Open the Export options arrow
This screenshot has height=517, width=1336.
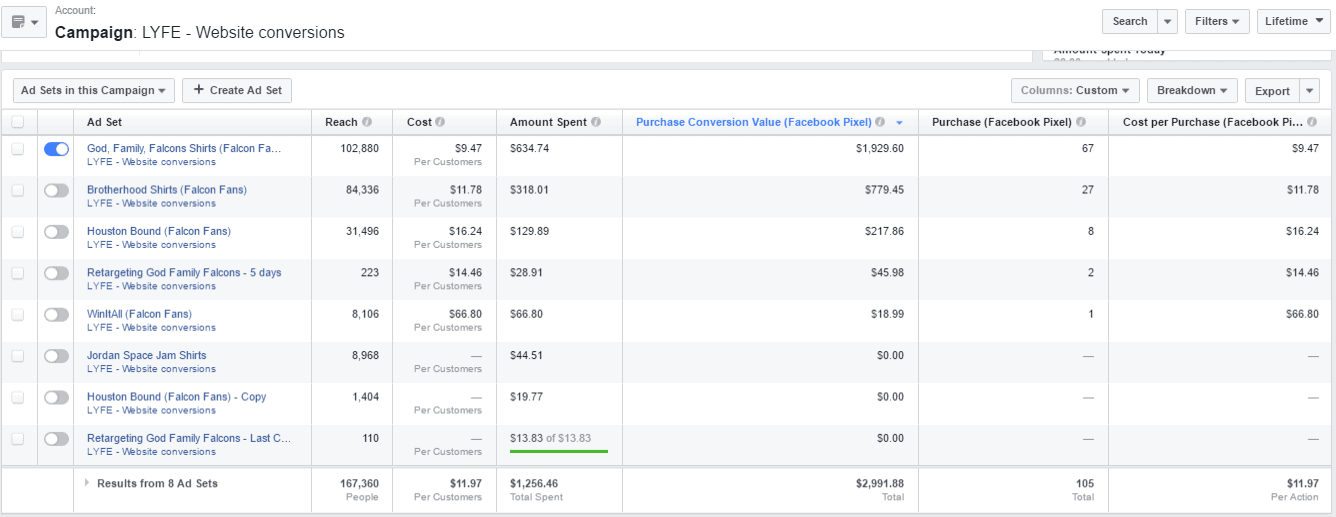point(1310,90)
